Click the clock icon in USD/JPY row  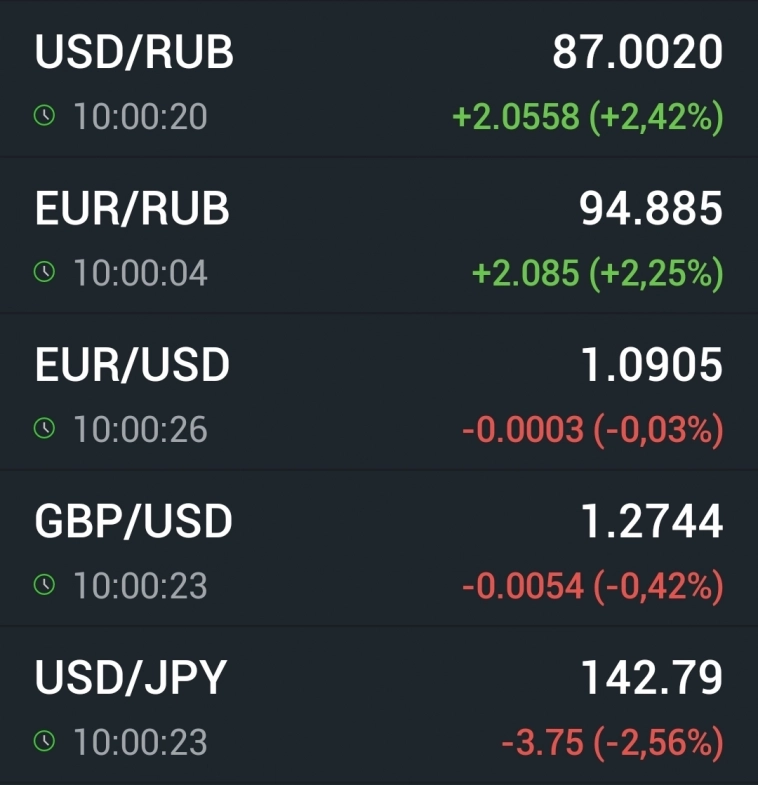[x=44, y=741]
